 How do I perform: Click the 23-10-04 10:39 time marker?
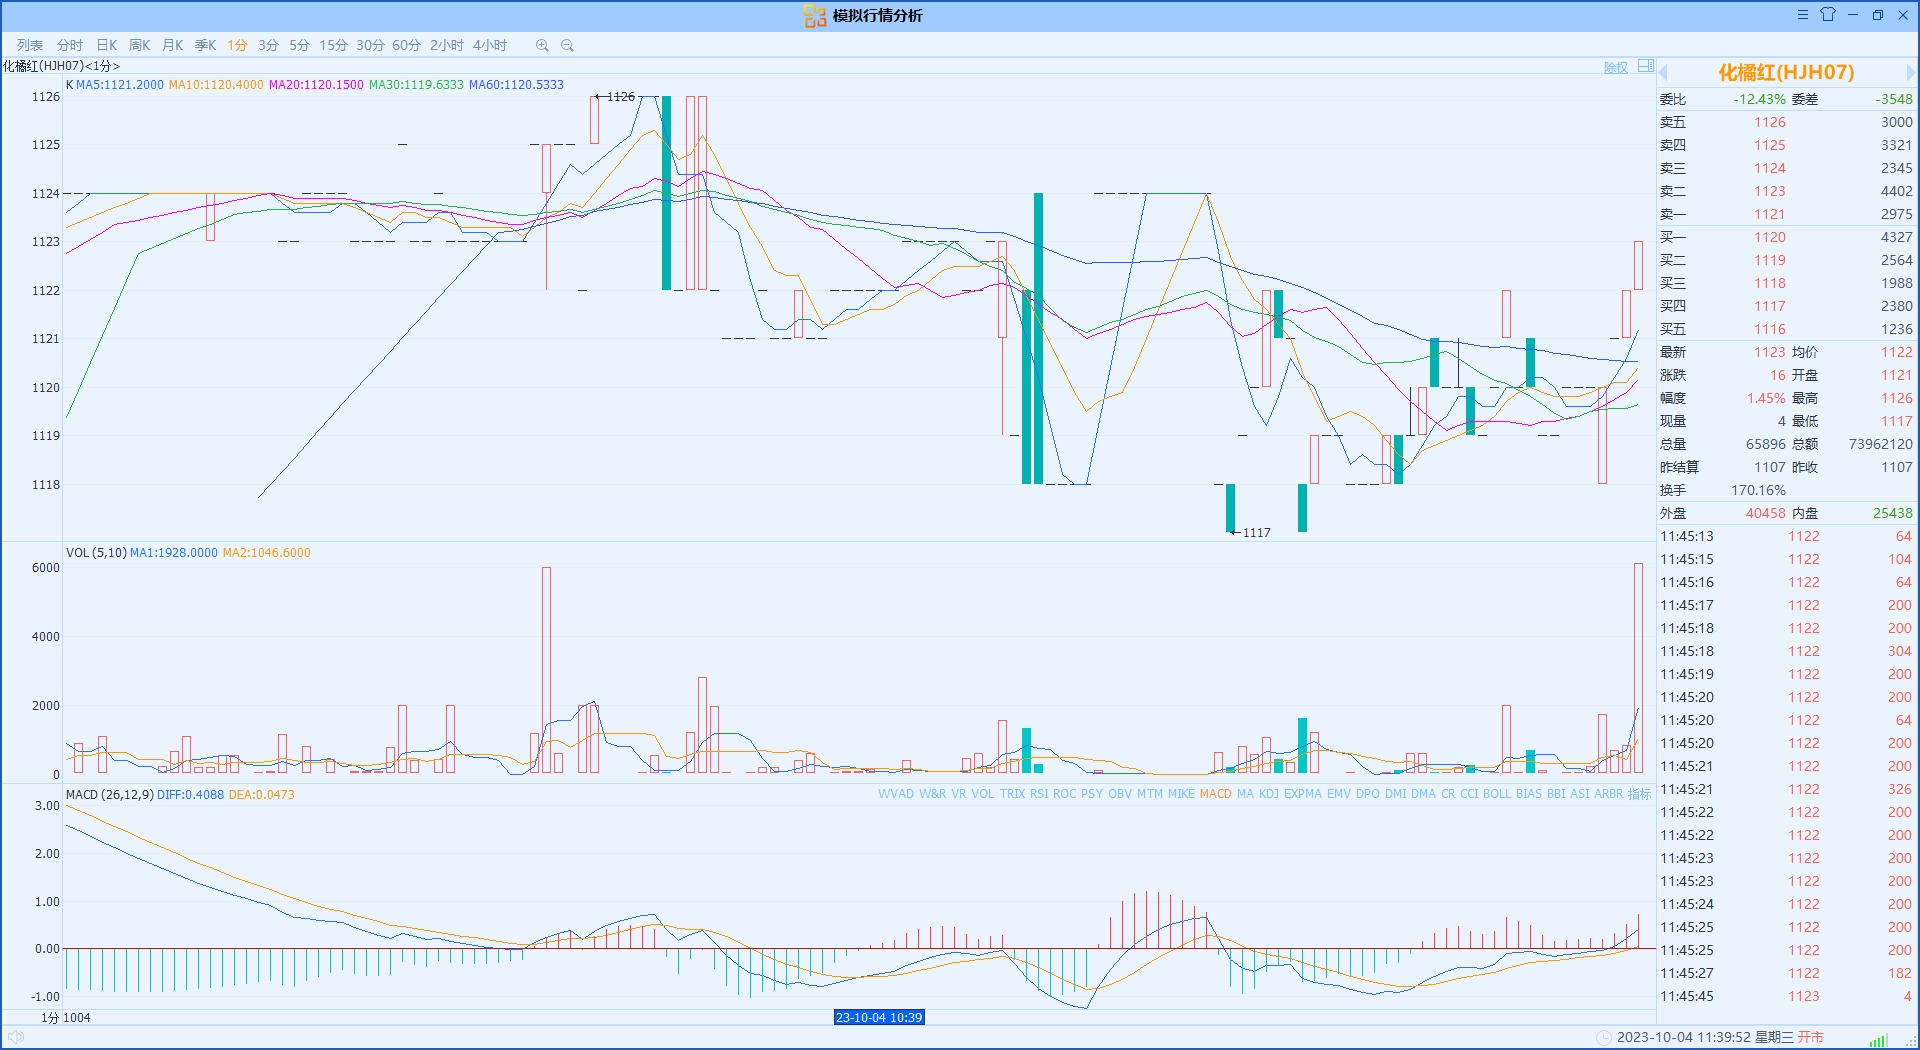click(x=879, y=1017)
